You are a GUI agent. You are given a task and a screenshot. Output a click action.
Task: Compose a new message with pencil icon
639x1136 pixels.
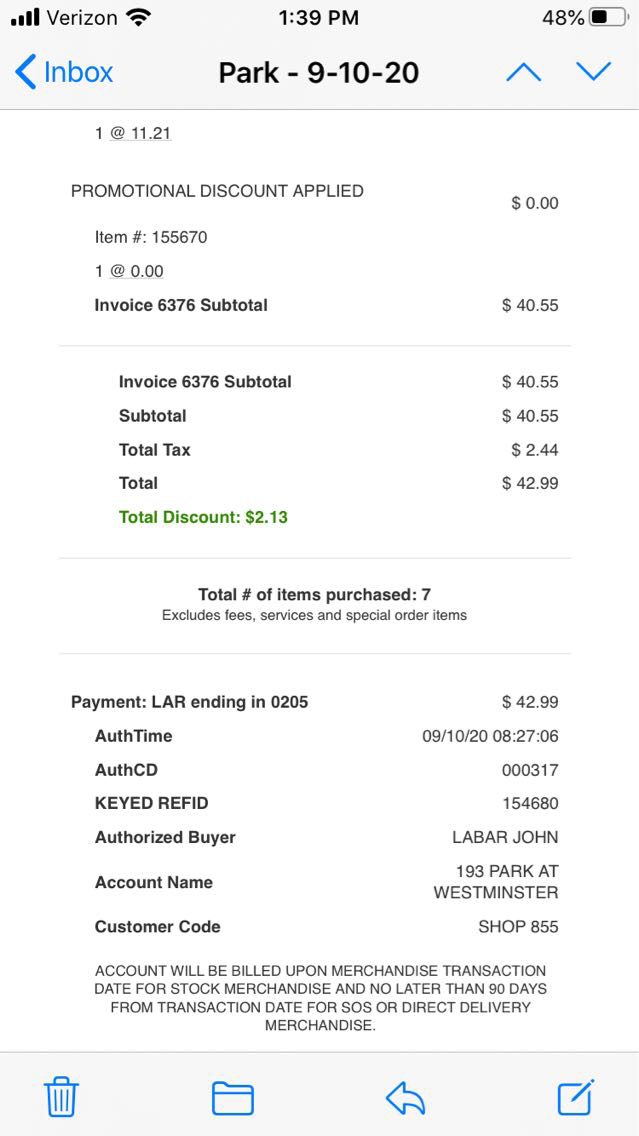[576, 1097]
